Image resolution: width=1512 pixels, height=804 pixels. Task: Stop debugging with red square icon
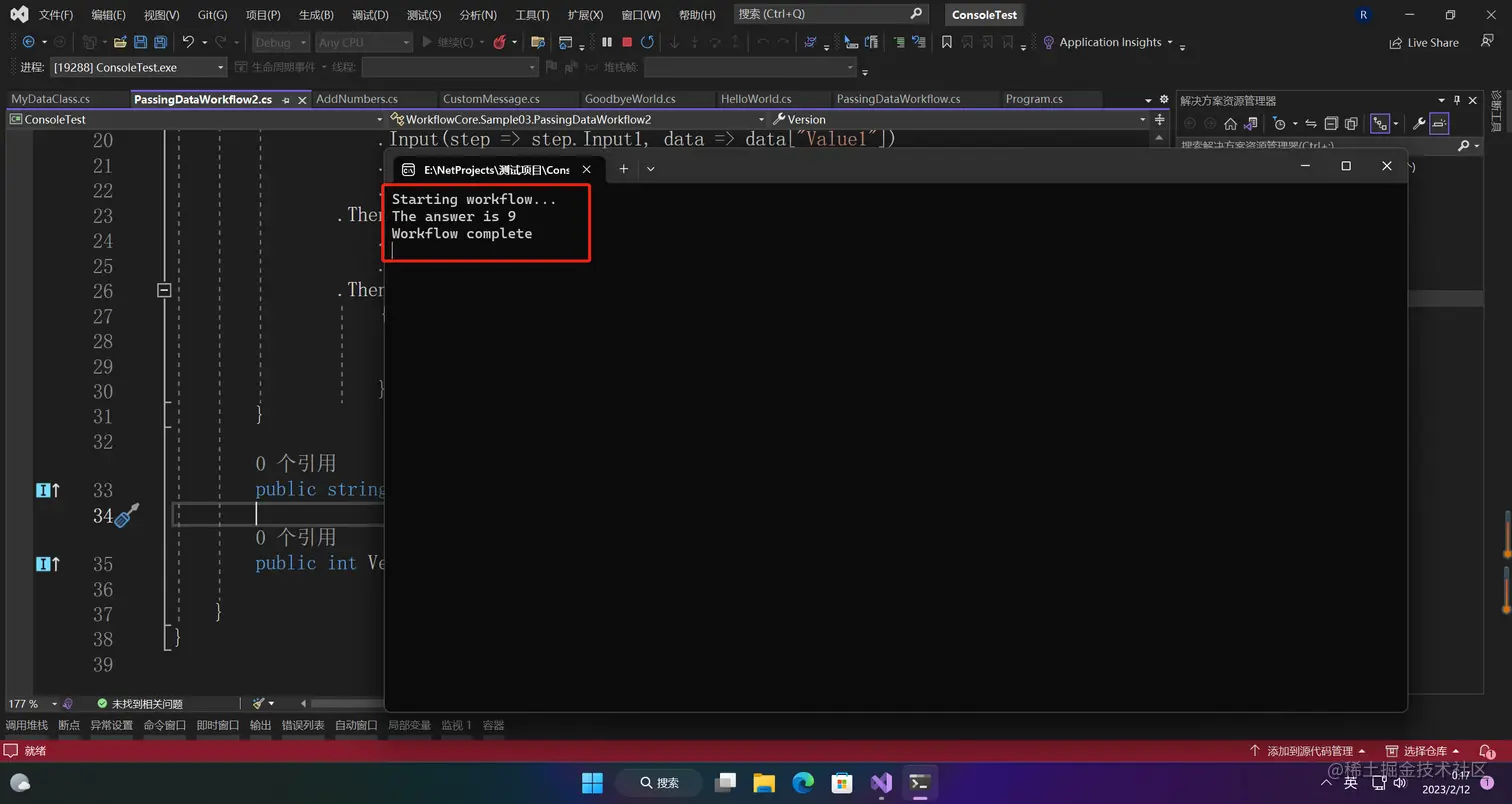[x=627, y=42]
